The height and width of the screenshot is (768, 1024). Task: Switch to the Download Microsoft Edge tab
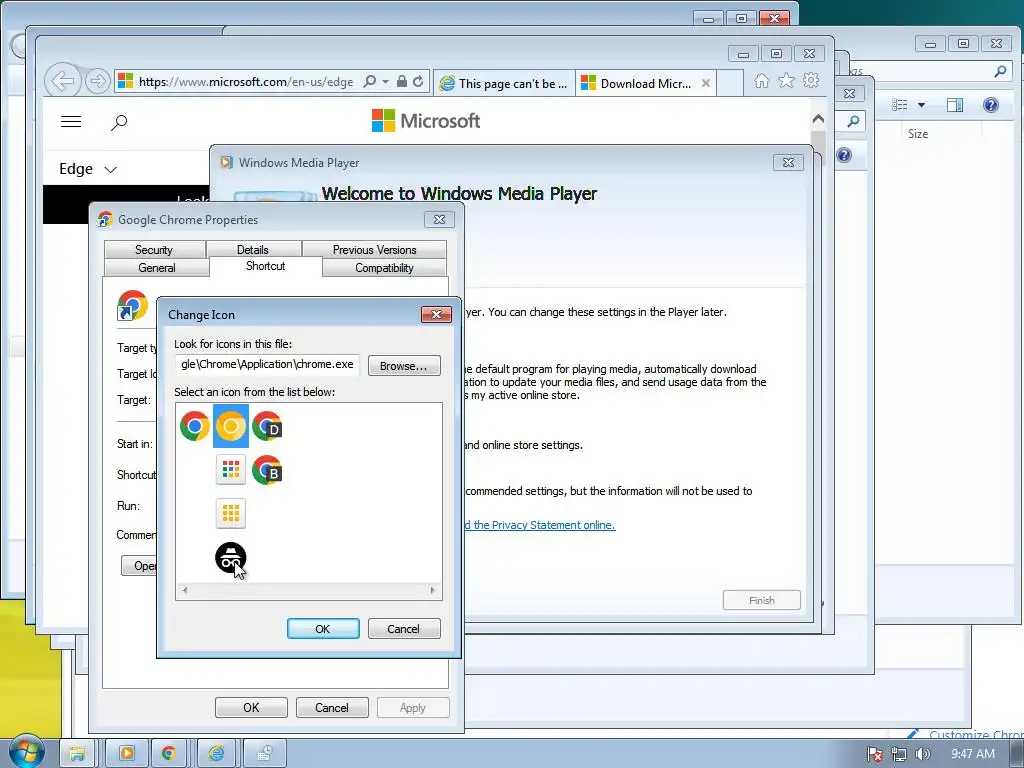(637, 83)
